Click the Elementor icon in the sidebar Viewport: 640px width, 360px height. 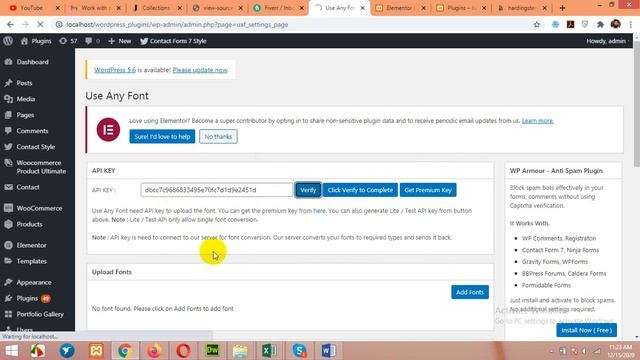pos(8,245)
